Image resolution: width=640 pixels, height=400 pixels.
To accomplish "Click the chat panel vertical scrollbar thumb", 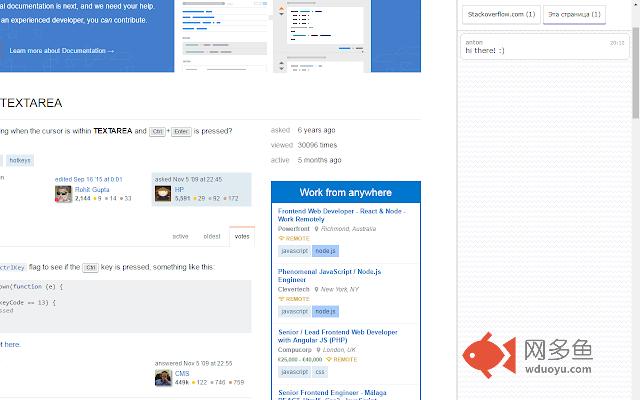I will [636, 73].
